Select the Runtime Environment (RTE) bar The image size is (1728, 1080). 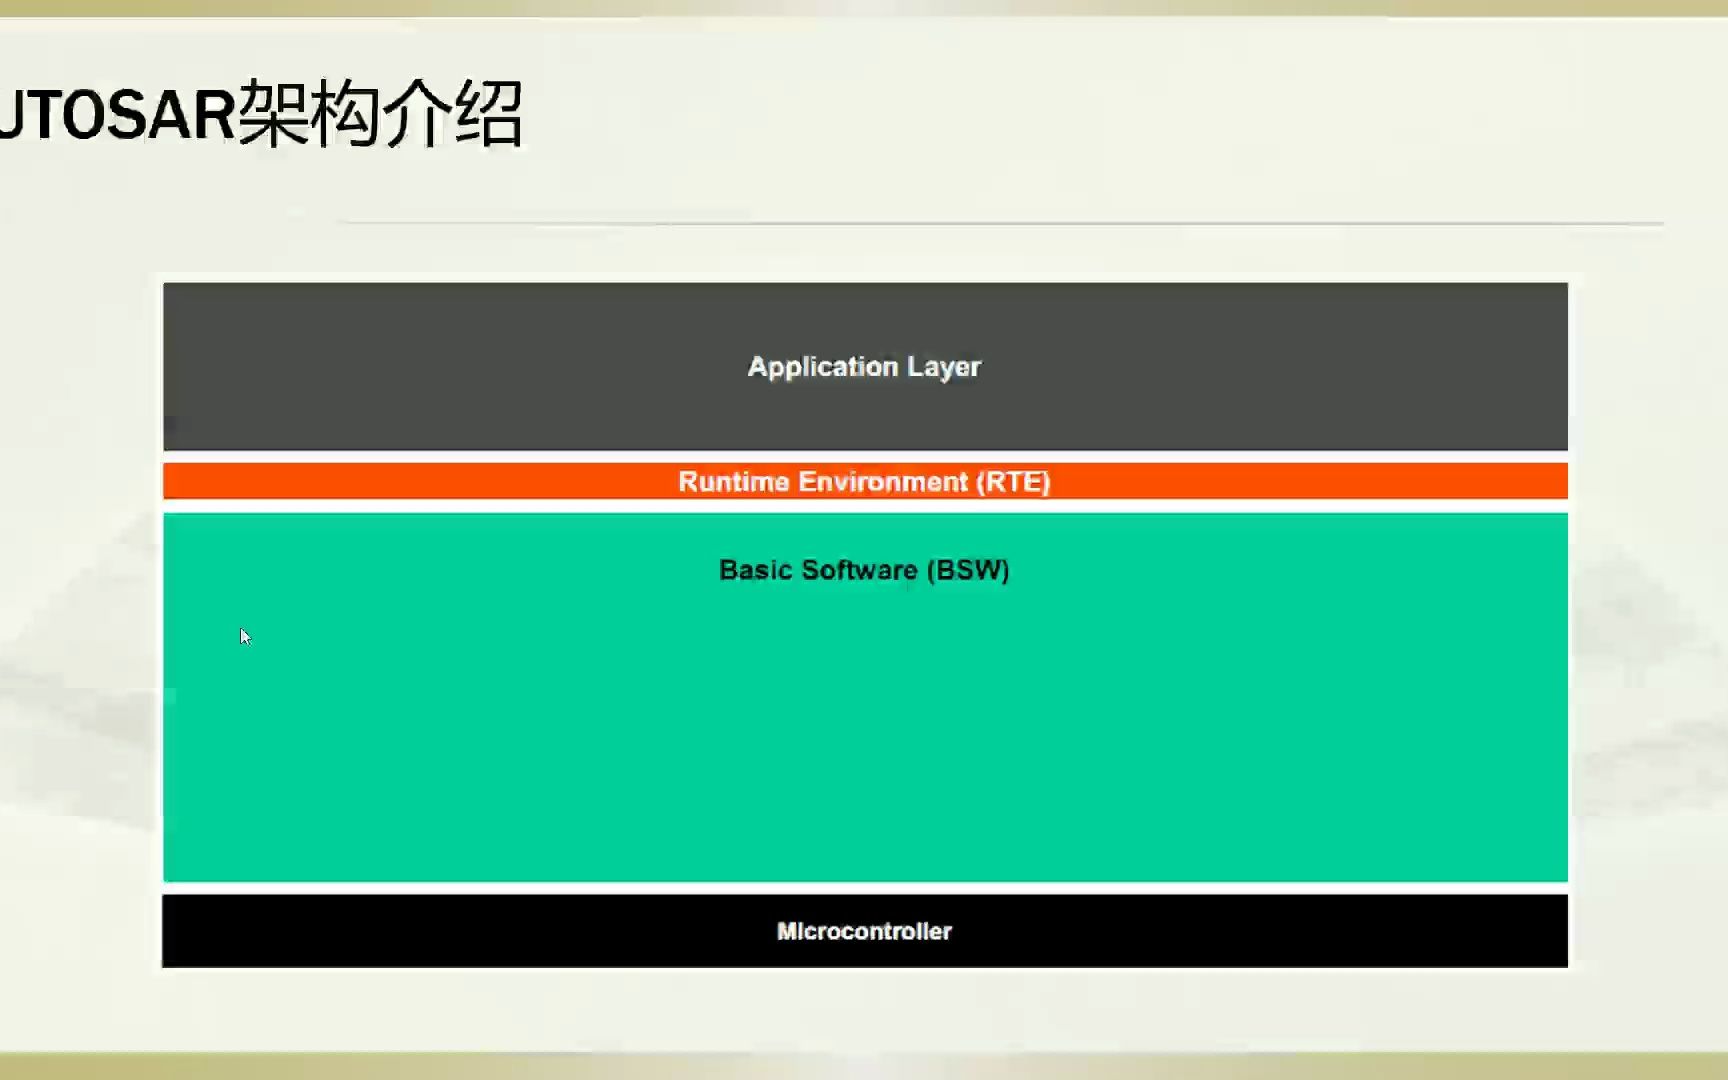click(x=865, y=481)
